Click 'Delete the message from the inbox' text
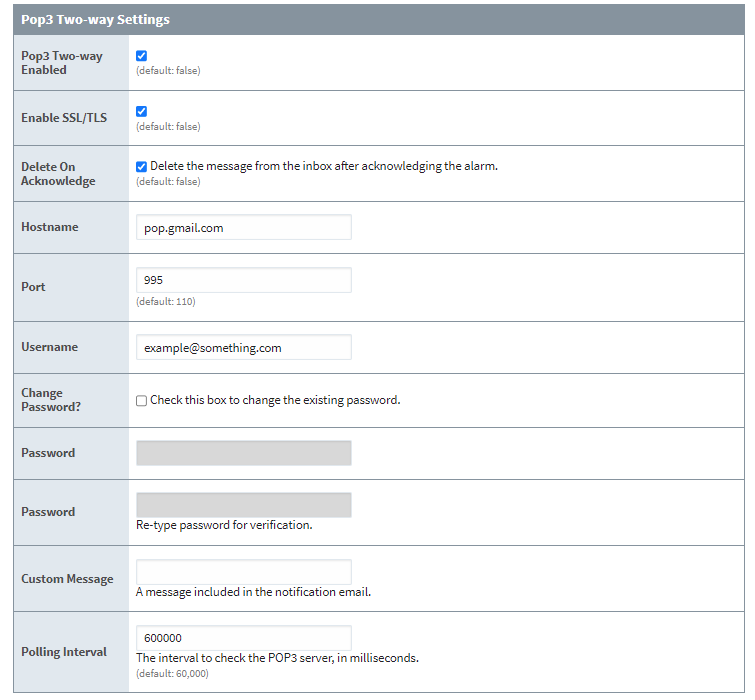Image resolution: width=755 pixels, height=700 pixels. pos(241,166)
